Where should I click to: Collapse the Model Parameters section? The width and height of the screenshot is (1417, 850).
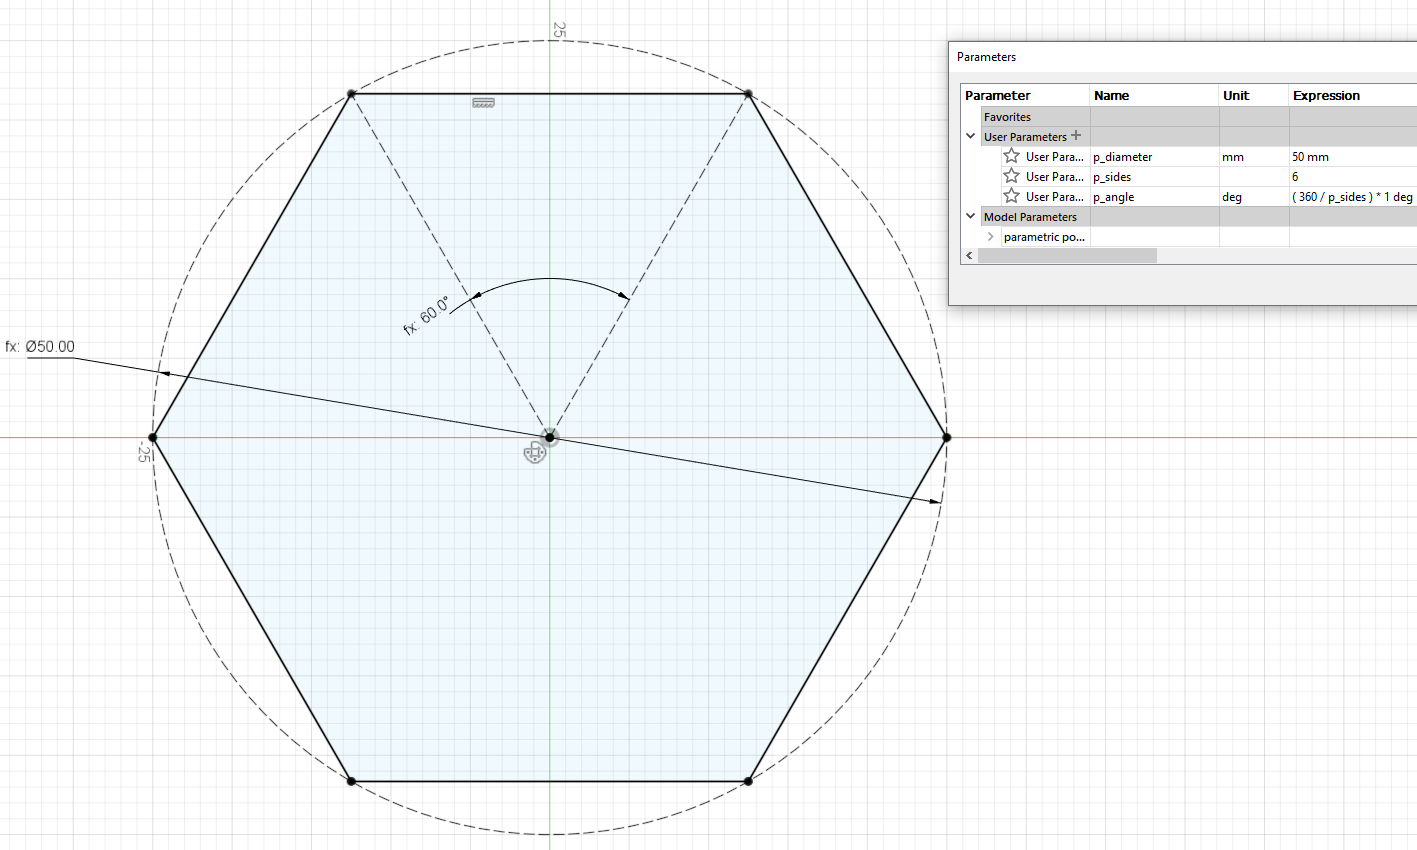970,216
